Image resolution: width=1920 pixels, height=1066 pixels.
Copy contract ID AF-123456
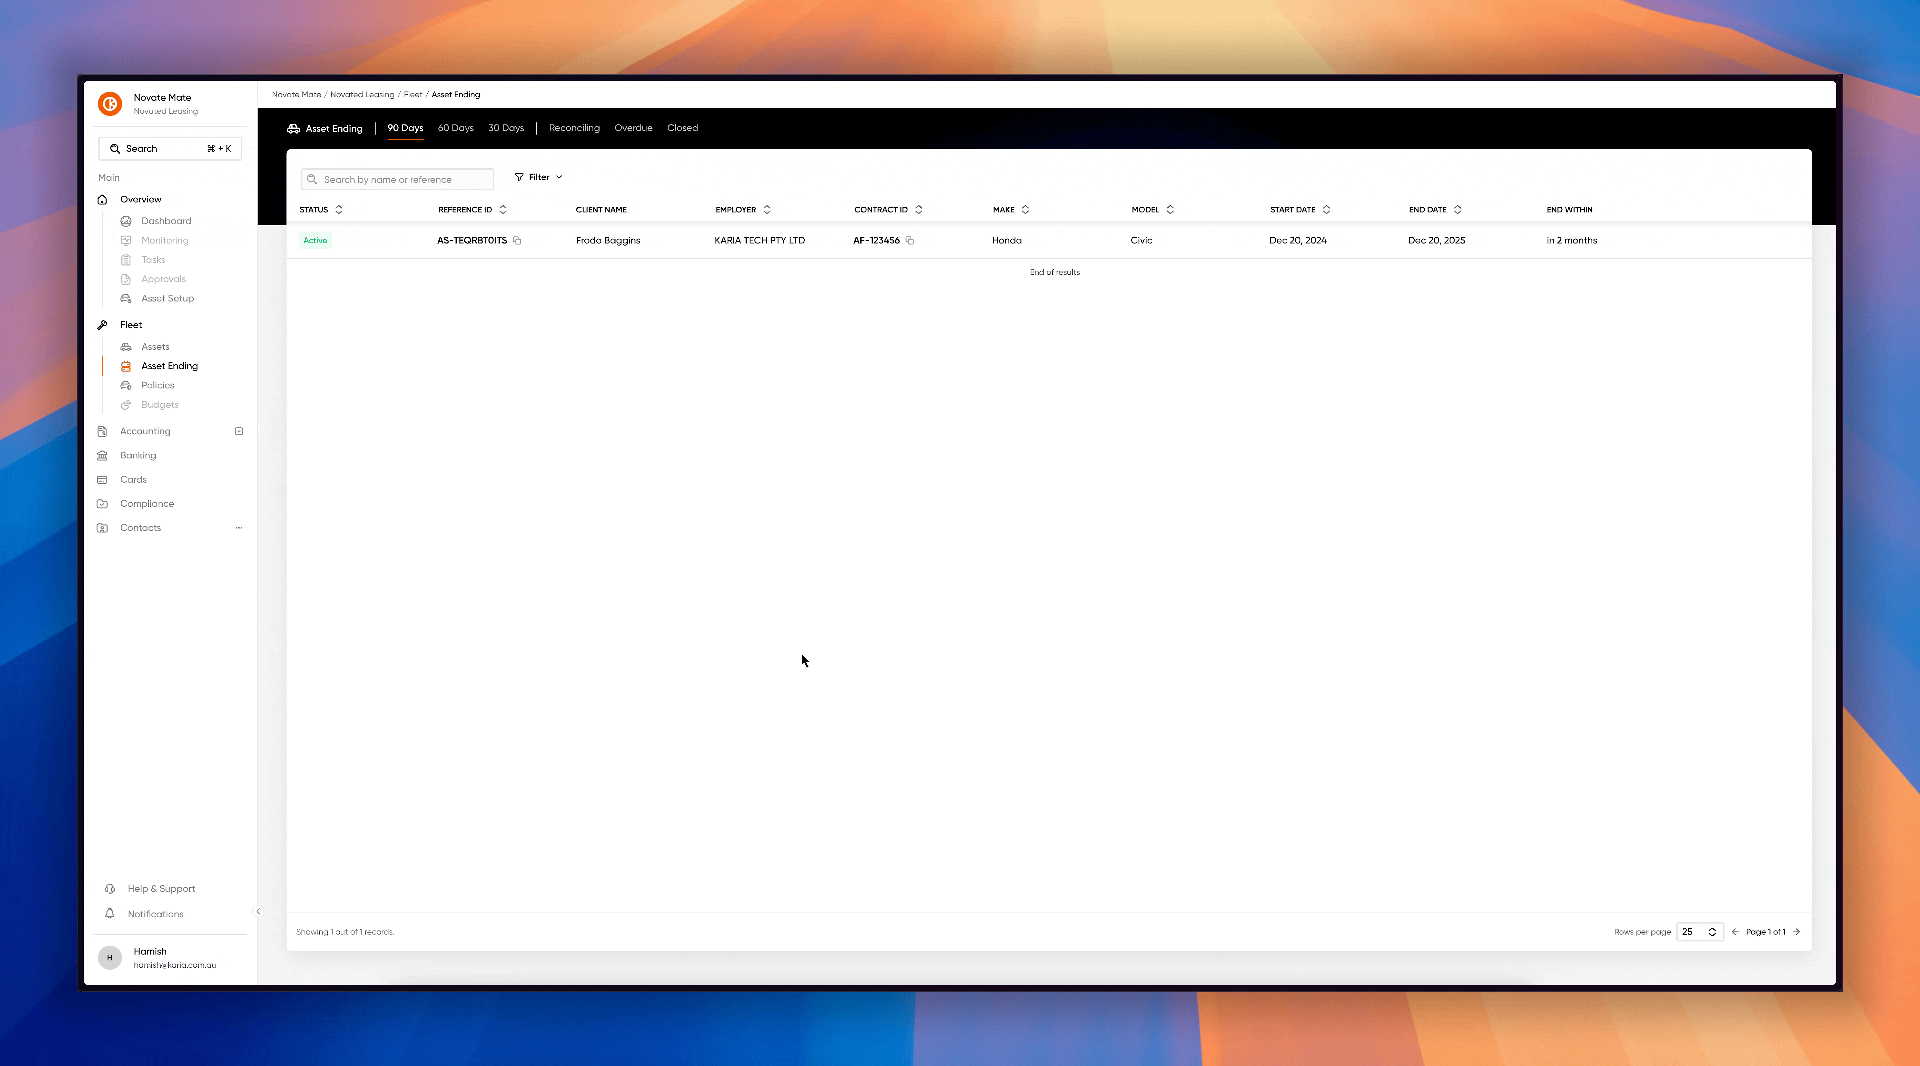click(910, 241)
